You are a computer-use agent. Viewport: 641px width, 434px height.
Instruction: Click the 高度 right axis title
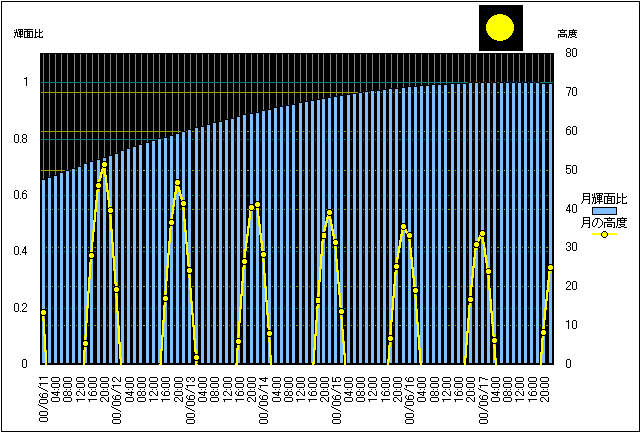(567, 34)
